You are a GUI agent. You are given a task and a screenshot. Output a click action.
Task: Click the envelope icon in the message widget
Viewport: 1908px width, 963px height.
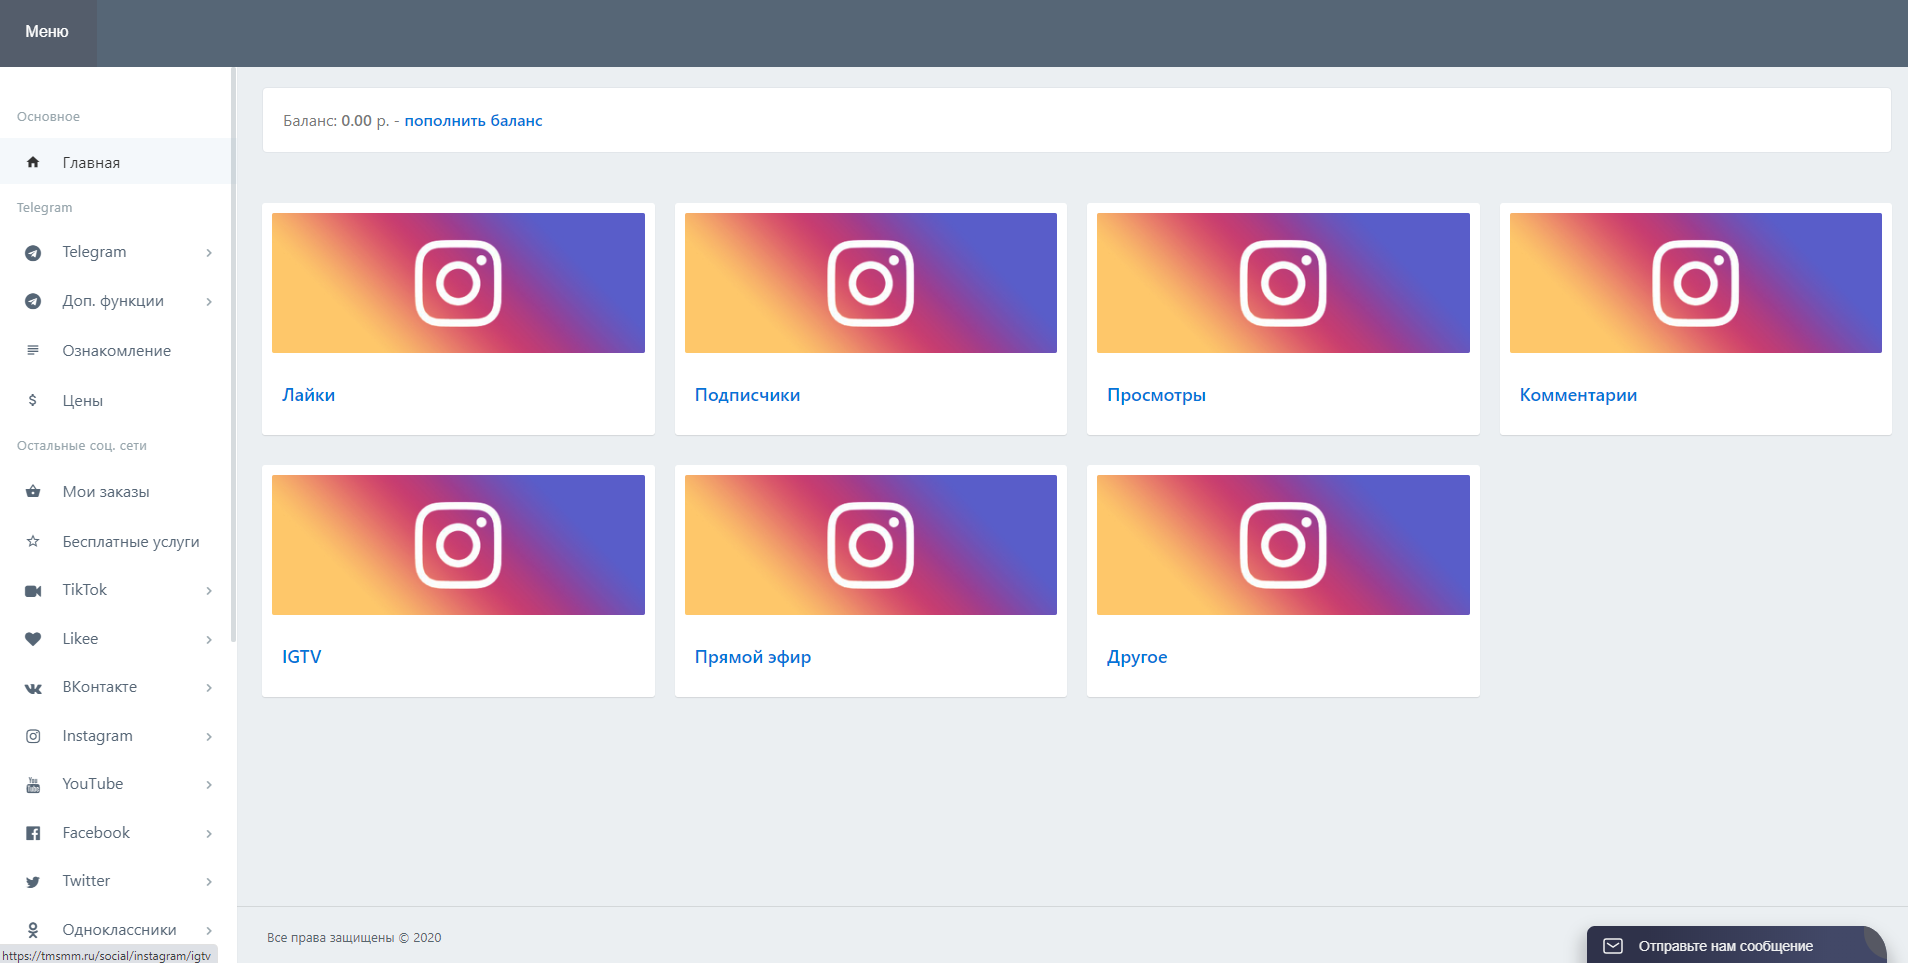click(1613, 946)
